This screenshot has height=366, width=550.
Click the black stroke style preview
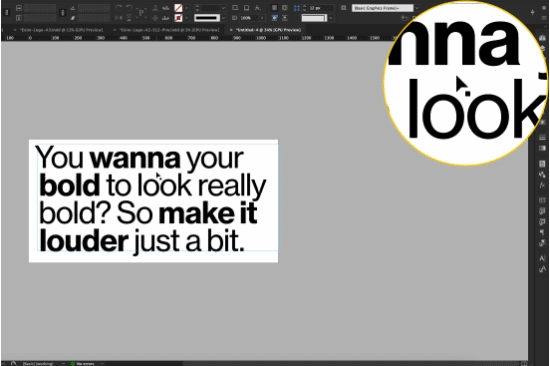pos(207,18)
